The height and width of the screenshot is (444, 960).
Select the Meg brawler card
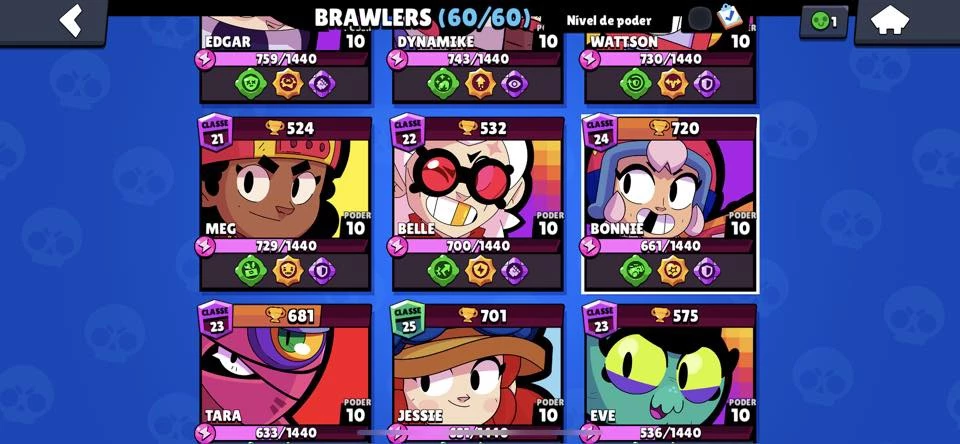pos(285,203)
